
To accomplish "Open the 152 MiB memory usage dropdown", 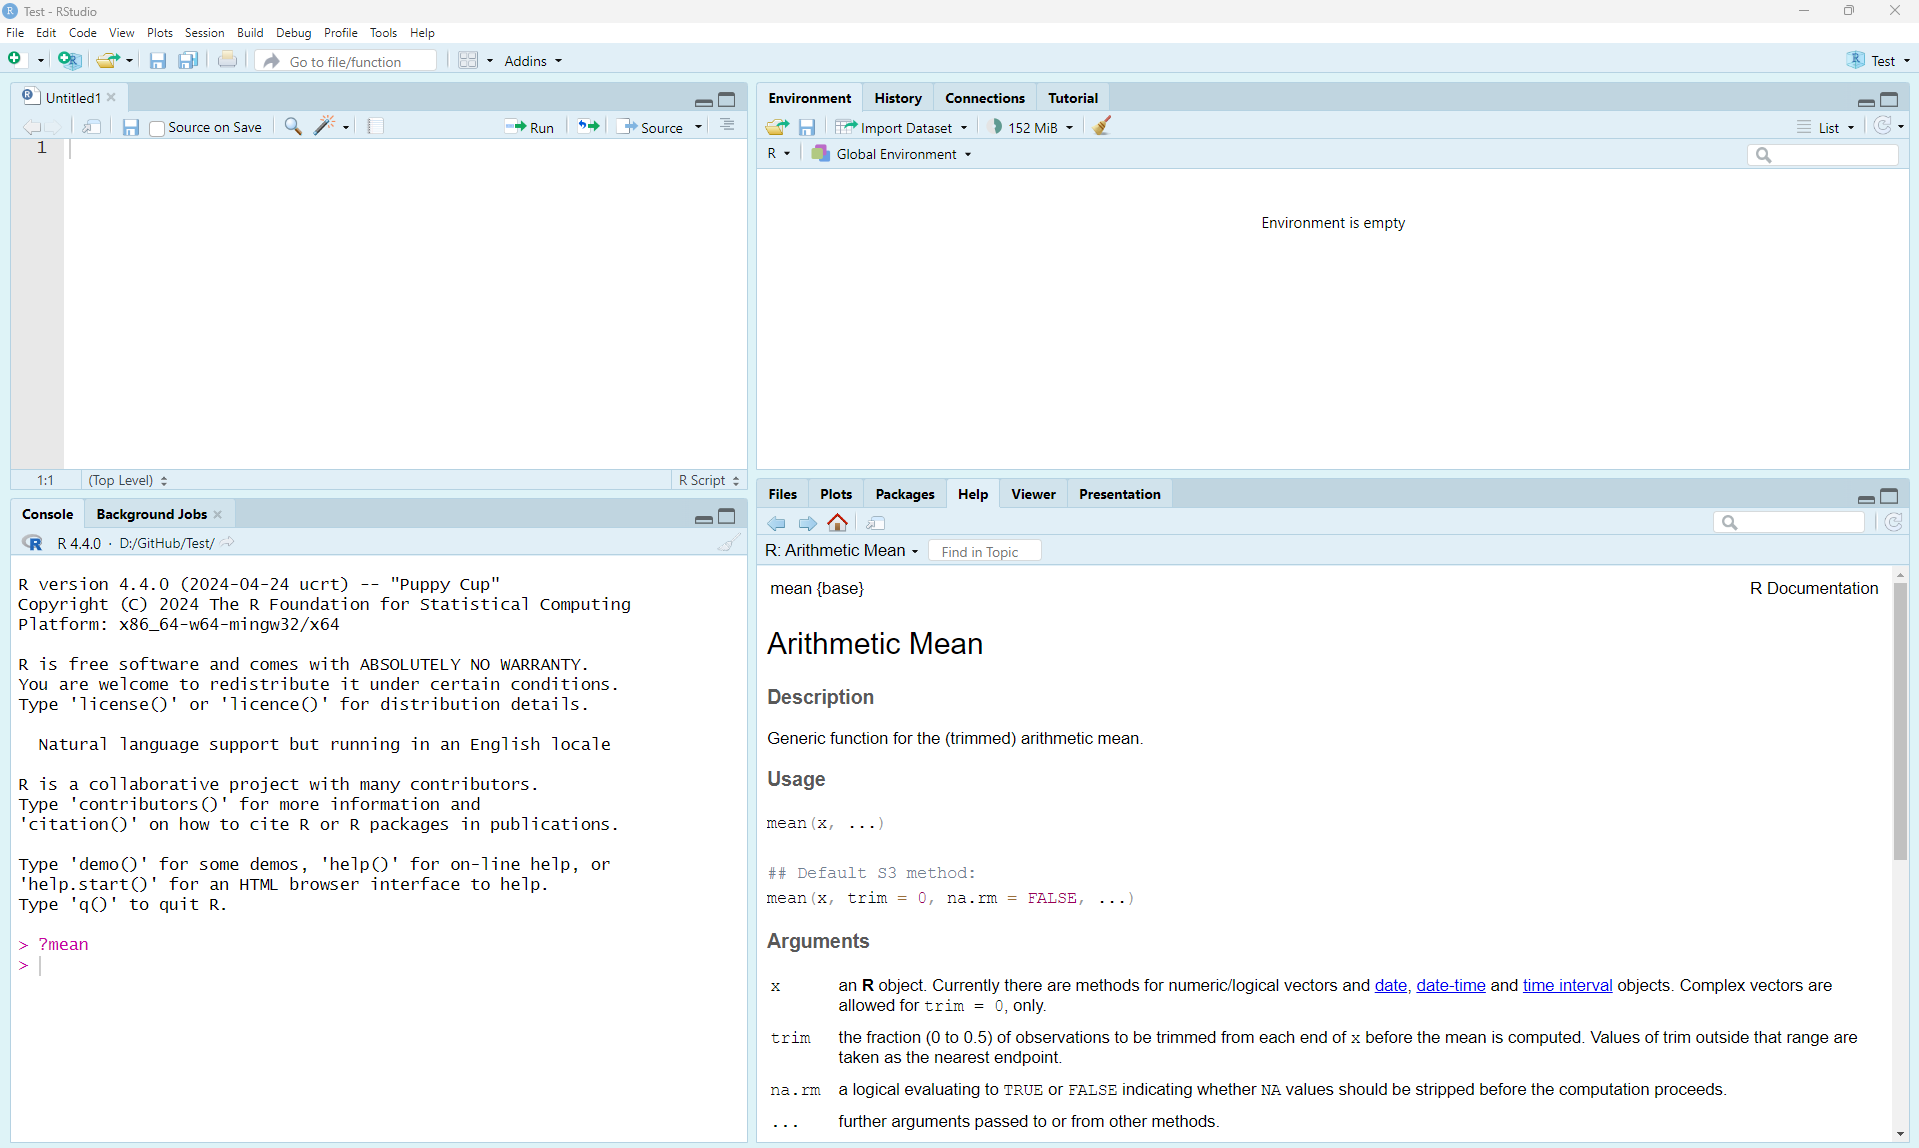I will (1031, 127).
